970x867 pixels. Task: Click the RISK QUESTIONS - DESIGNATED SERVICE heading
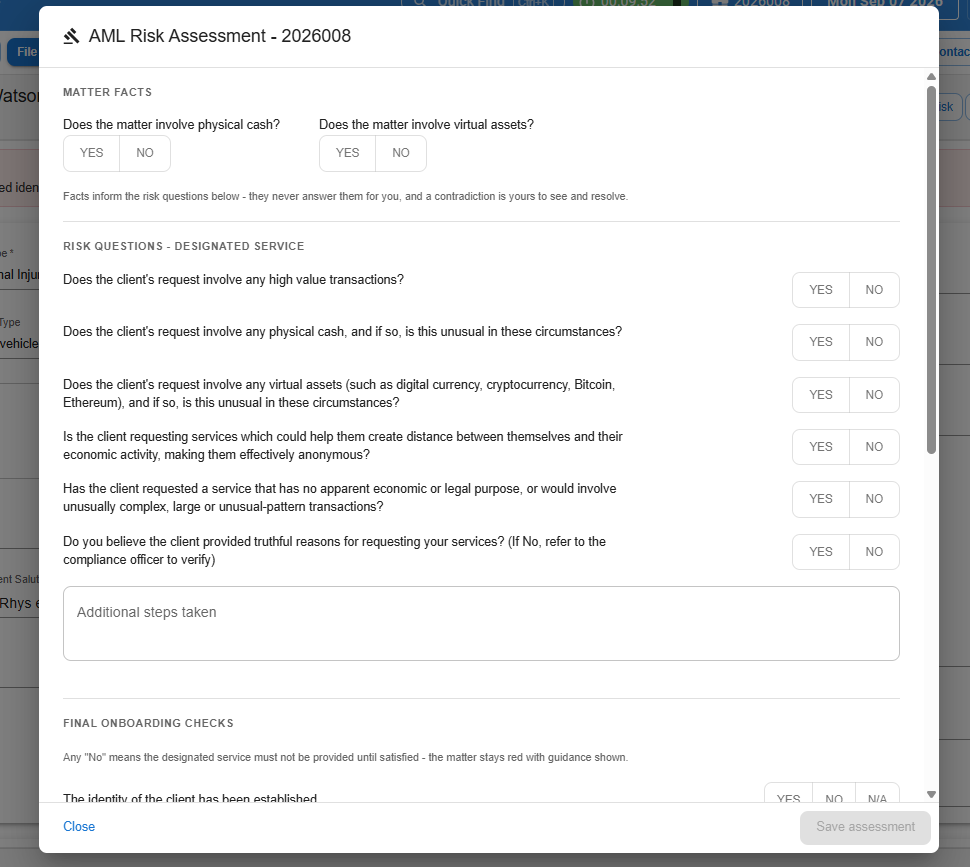[184, 246]
